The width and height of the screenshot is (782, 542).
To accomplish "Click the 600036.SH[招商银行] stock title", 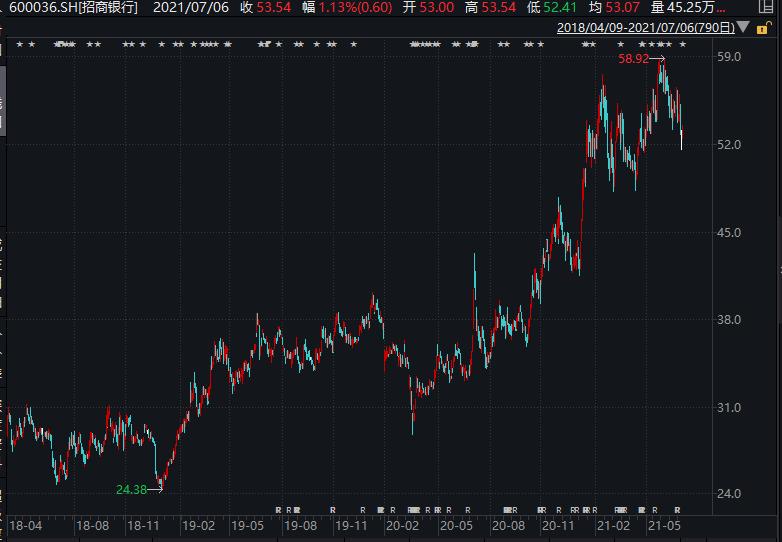I will pos(73,8).
